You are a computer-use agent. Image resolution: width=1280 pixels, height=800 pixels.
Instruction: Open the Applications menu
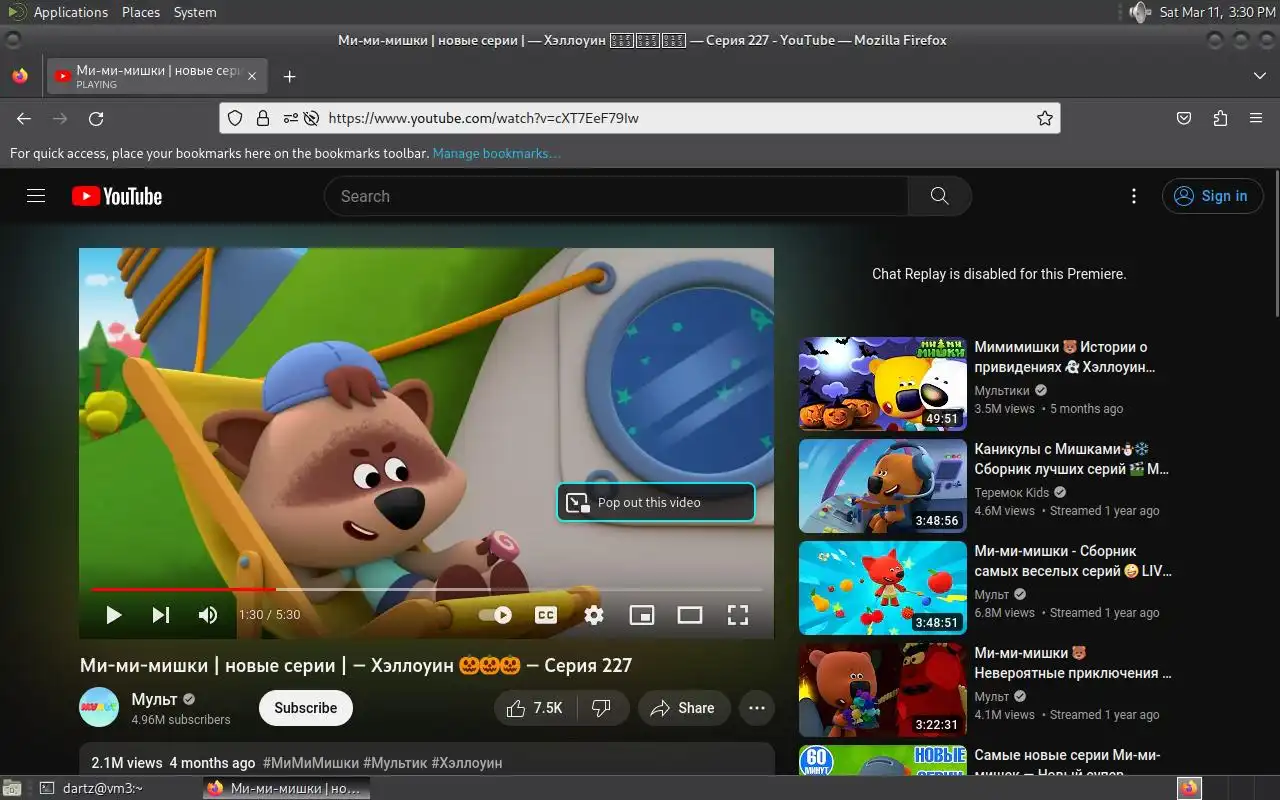(x=70, y=12)
